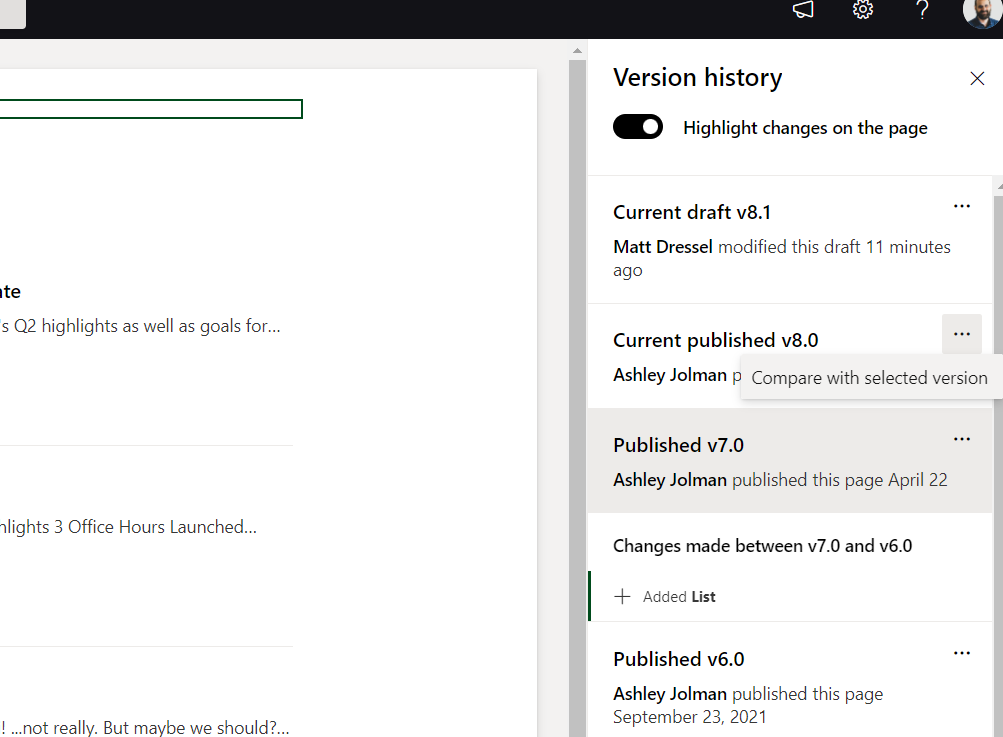Choose Compare with selected version
Viewport: 1003px width, 737px height.
coord(869,378)
